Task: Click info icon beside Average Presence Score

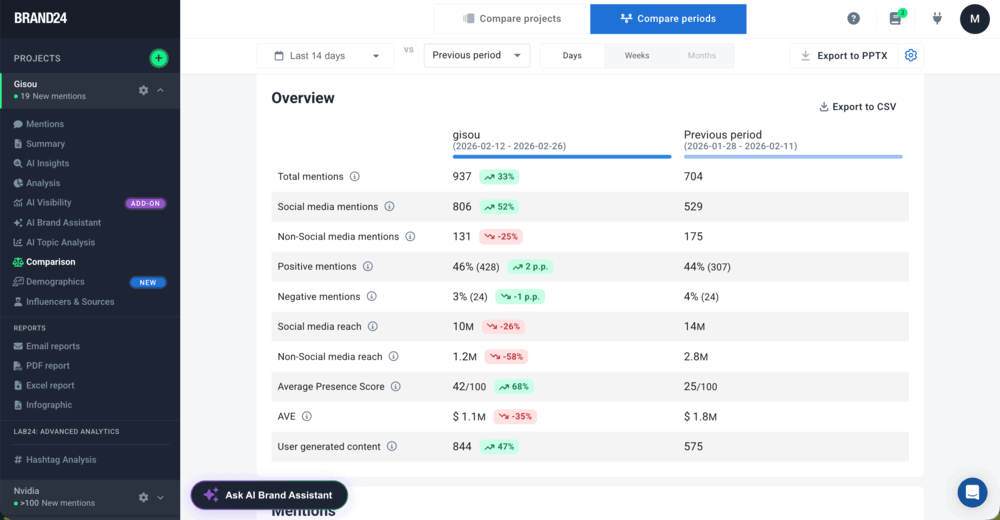Action: pyautogui.click(x=395, y=386)
